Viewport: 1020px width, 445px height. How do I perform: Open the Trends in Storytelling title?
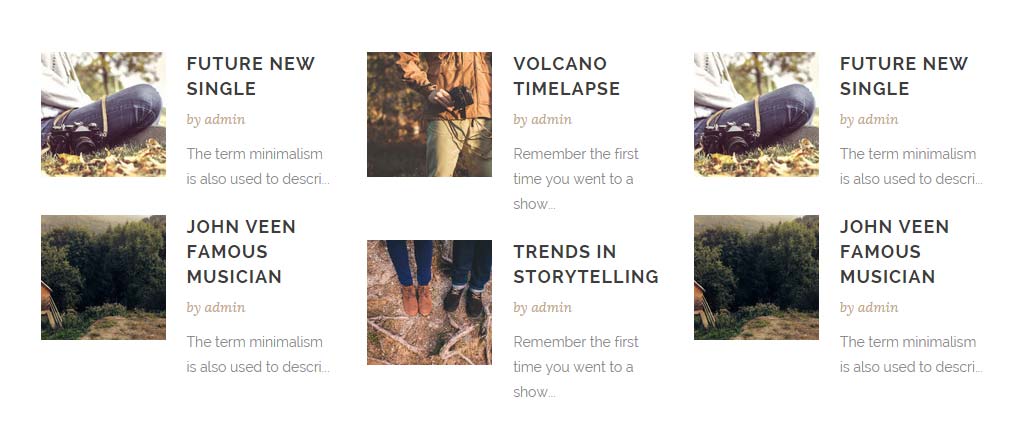click(585, 264)
